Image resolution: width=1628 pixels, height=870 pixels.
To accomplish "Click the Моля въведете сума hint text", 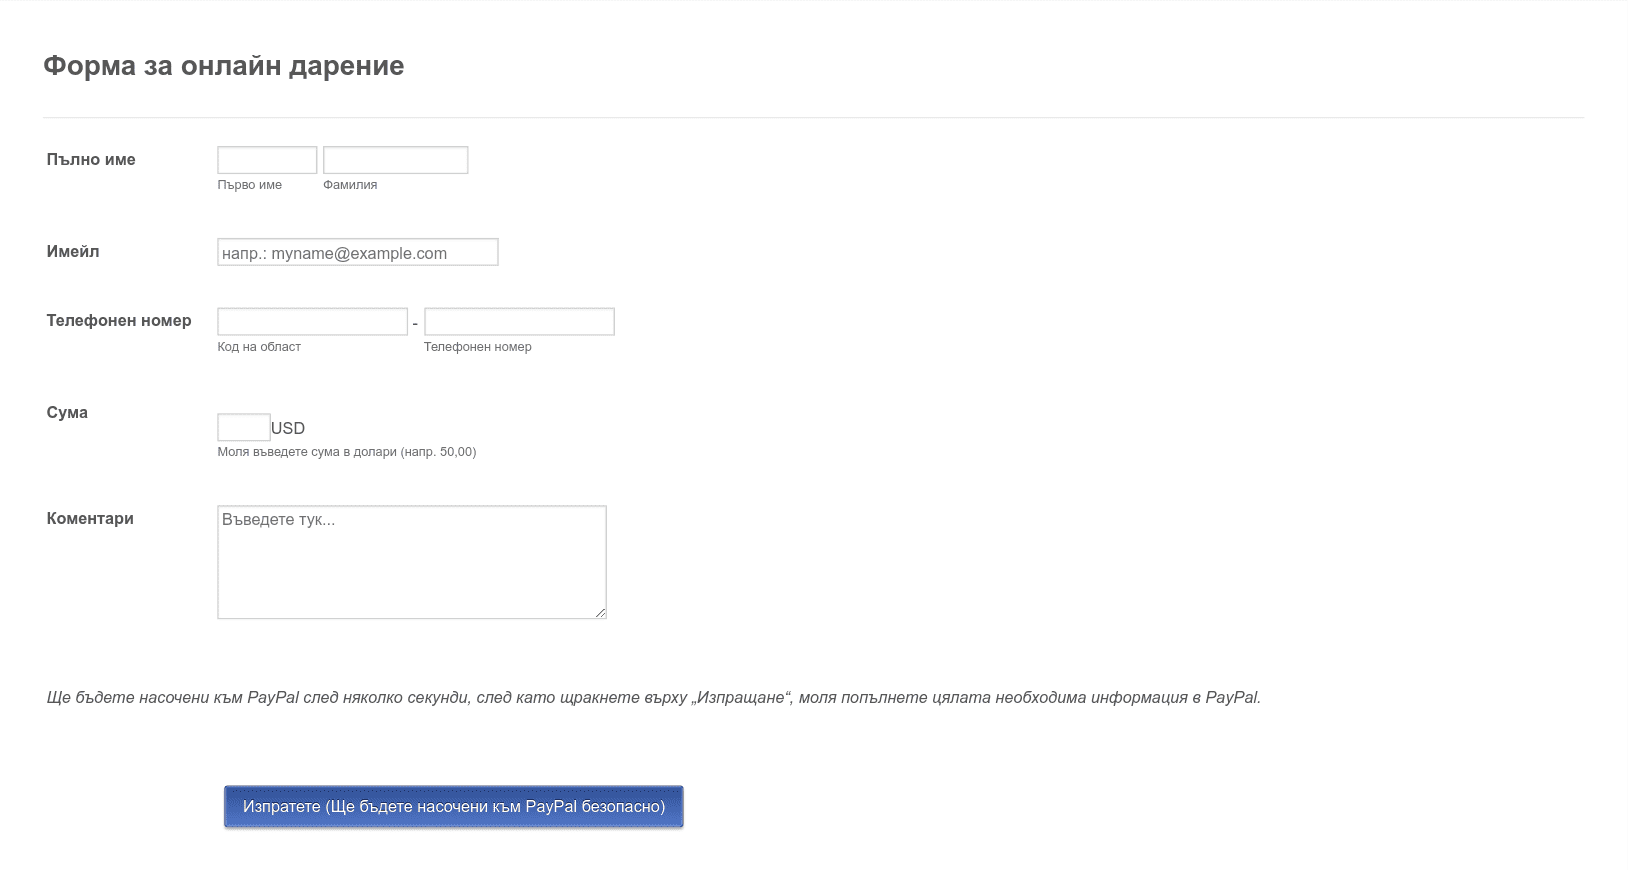I will (347, 452).
